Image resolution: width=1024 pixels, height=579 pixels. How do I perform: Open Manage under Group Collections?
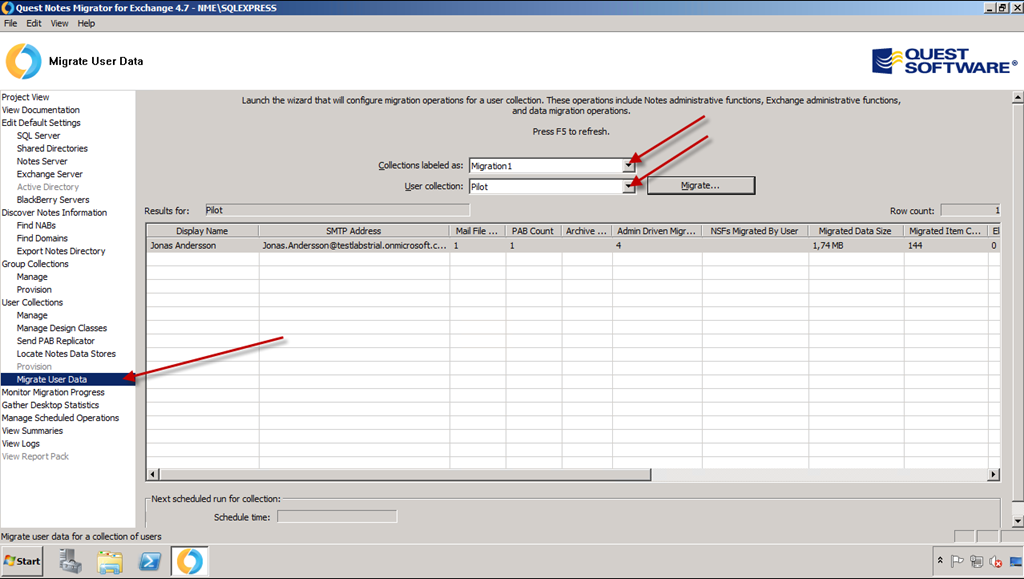click(x=32, y=277)
